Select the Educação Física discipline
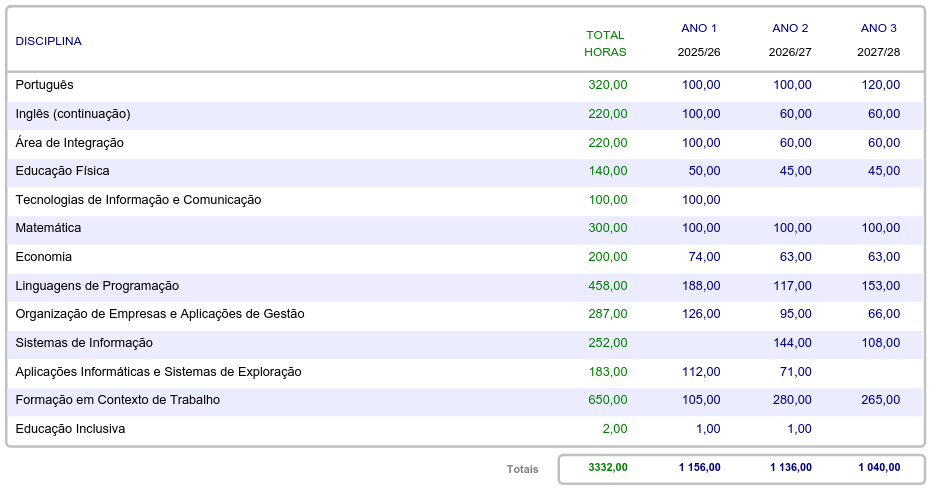The height and width of the screenshot is (491, 932). click(x=62, y=171)
